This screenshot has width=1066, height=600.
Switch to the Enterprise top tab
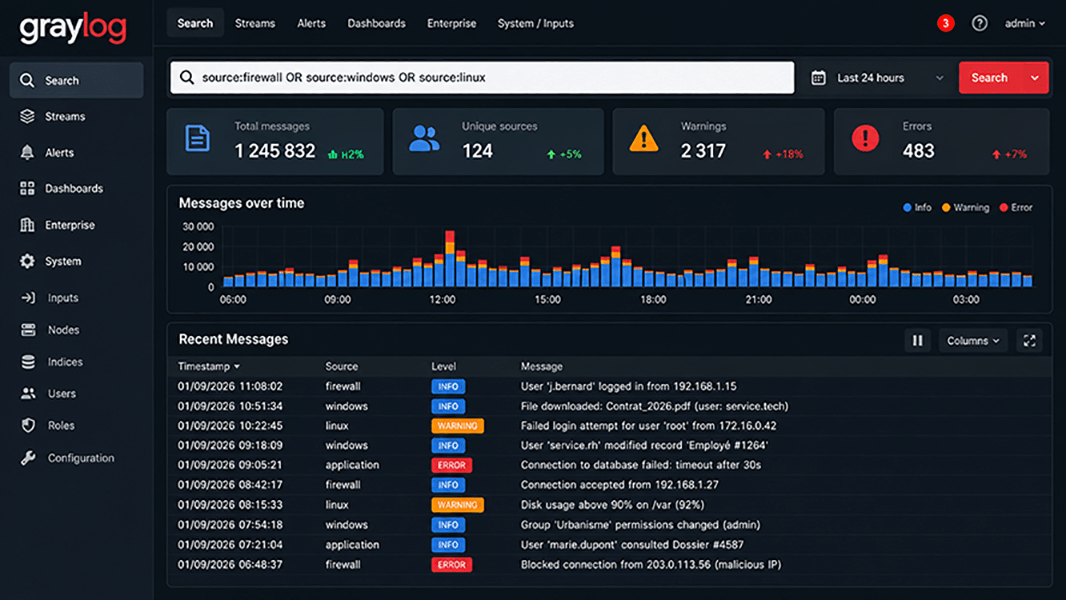coord(451,23)
